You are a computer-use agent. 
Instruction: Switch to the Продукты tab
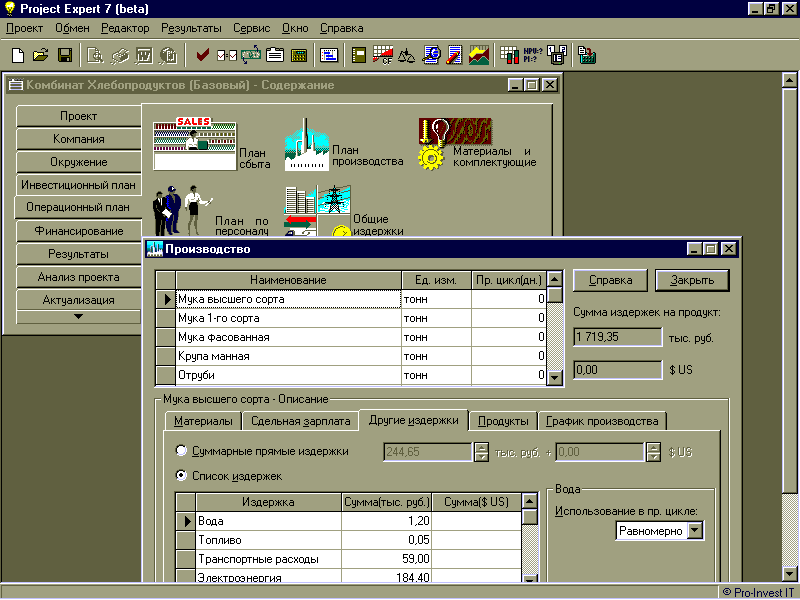point(503,421)
